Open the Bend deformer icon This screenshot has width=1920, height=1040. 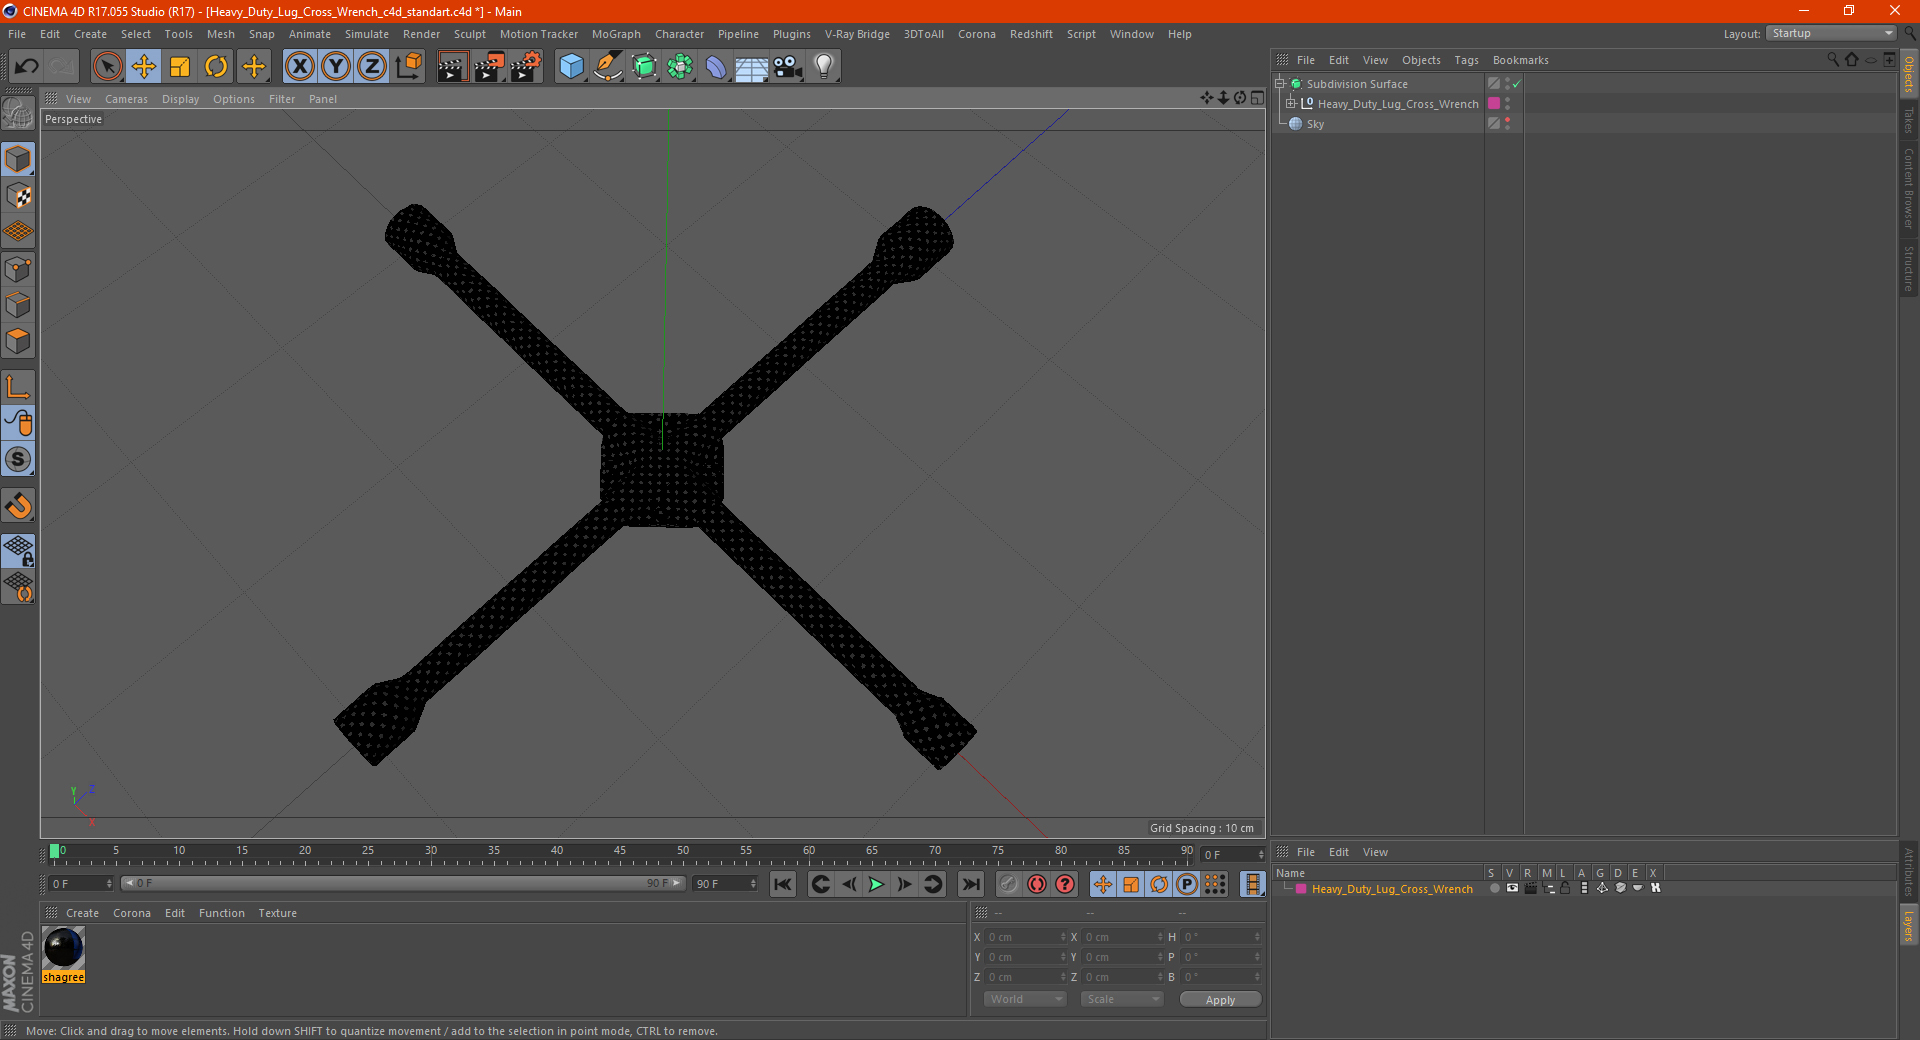[716, 67]
